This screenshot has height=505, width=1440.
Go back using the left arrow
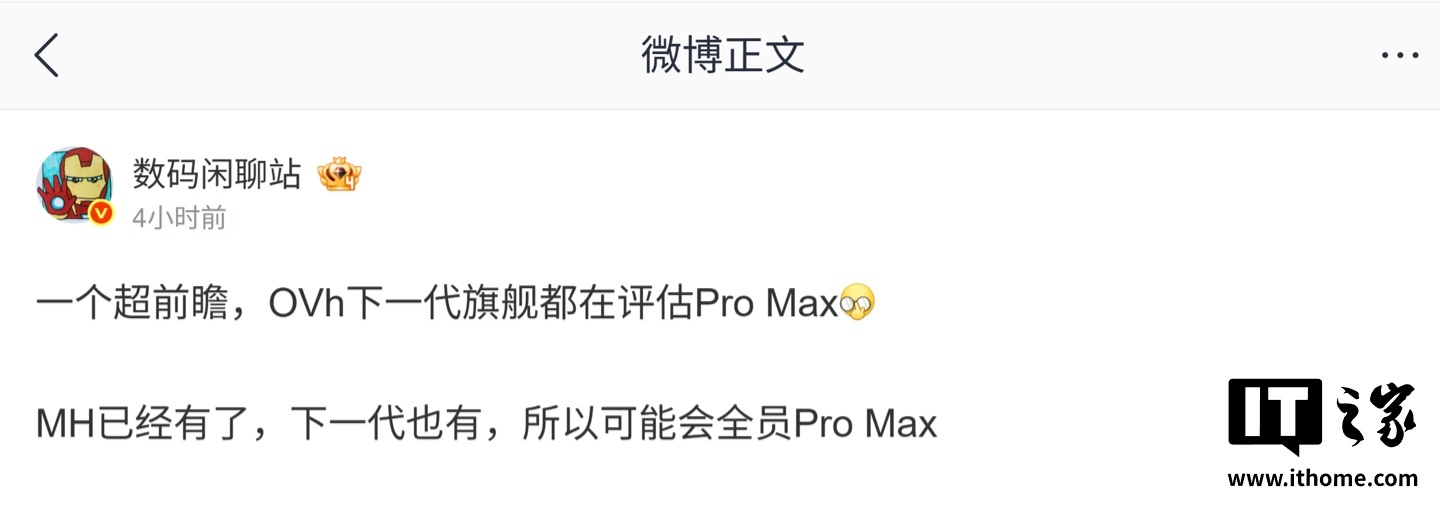point(47,54)
